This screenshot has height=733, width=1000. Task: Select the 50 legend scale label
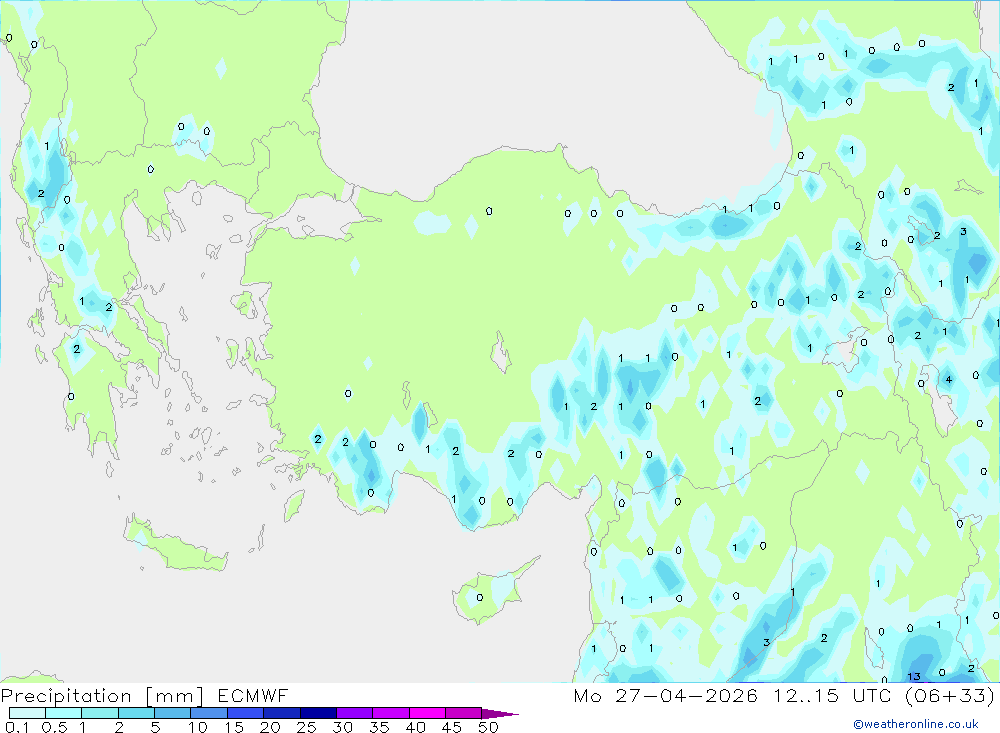pyautogui.click(x=489, y=727)
